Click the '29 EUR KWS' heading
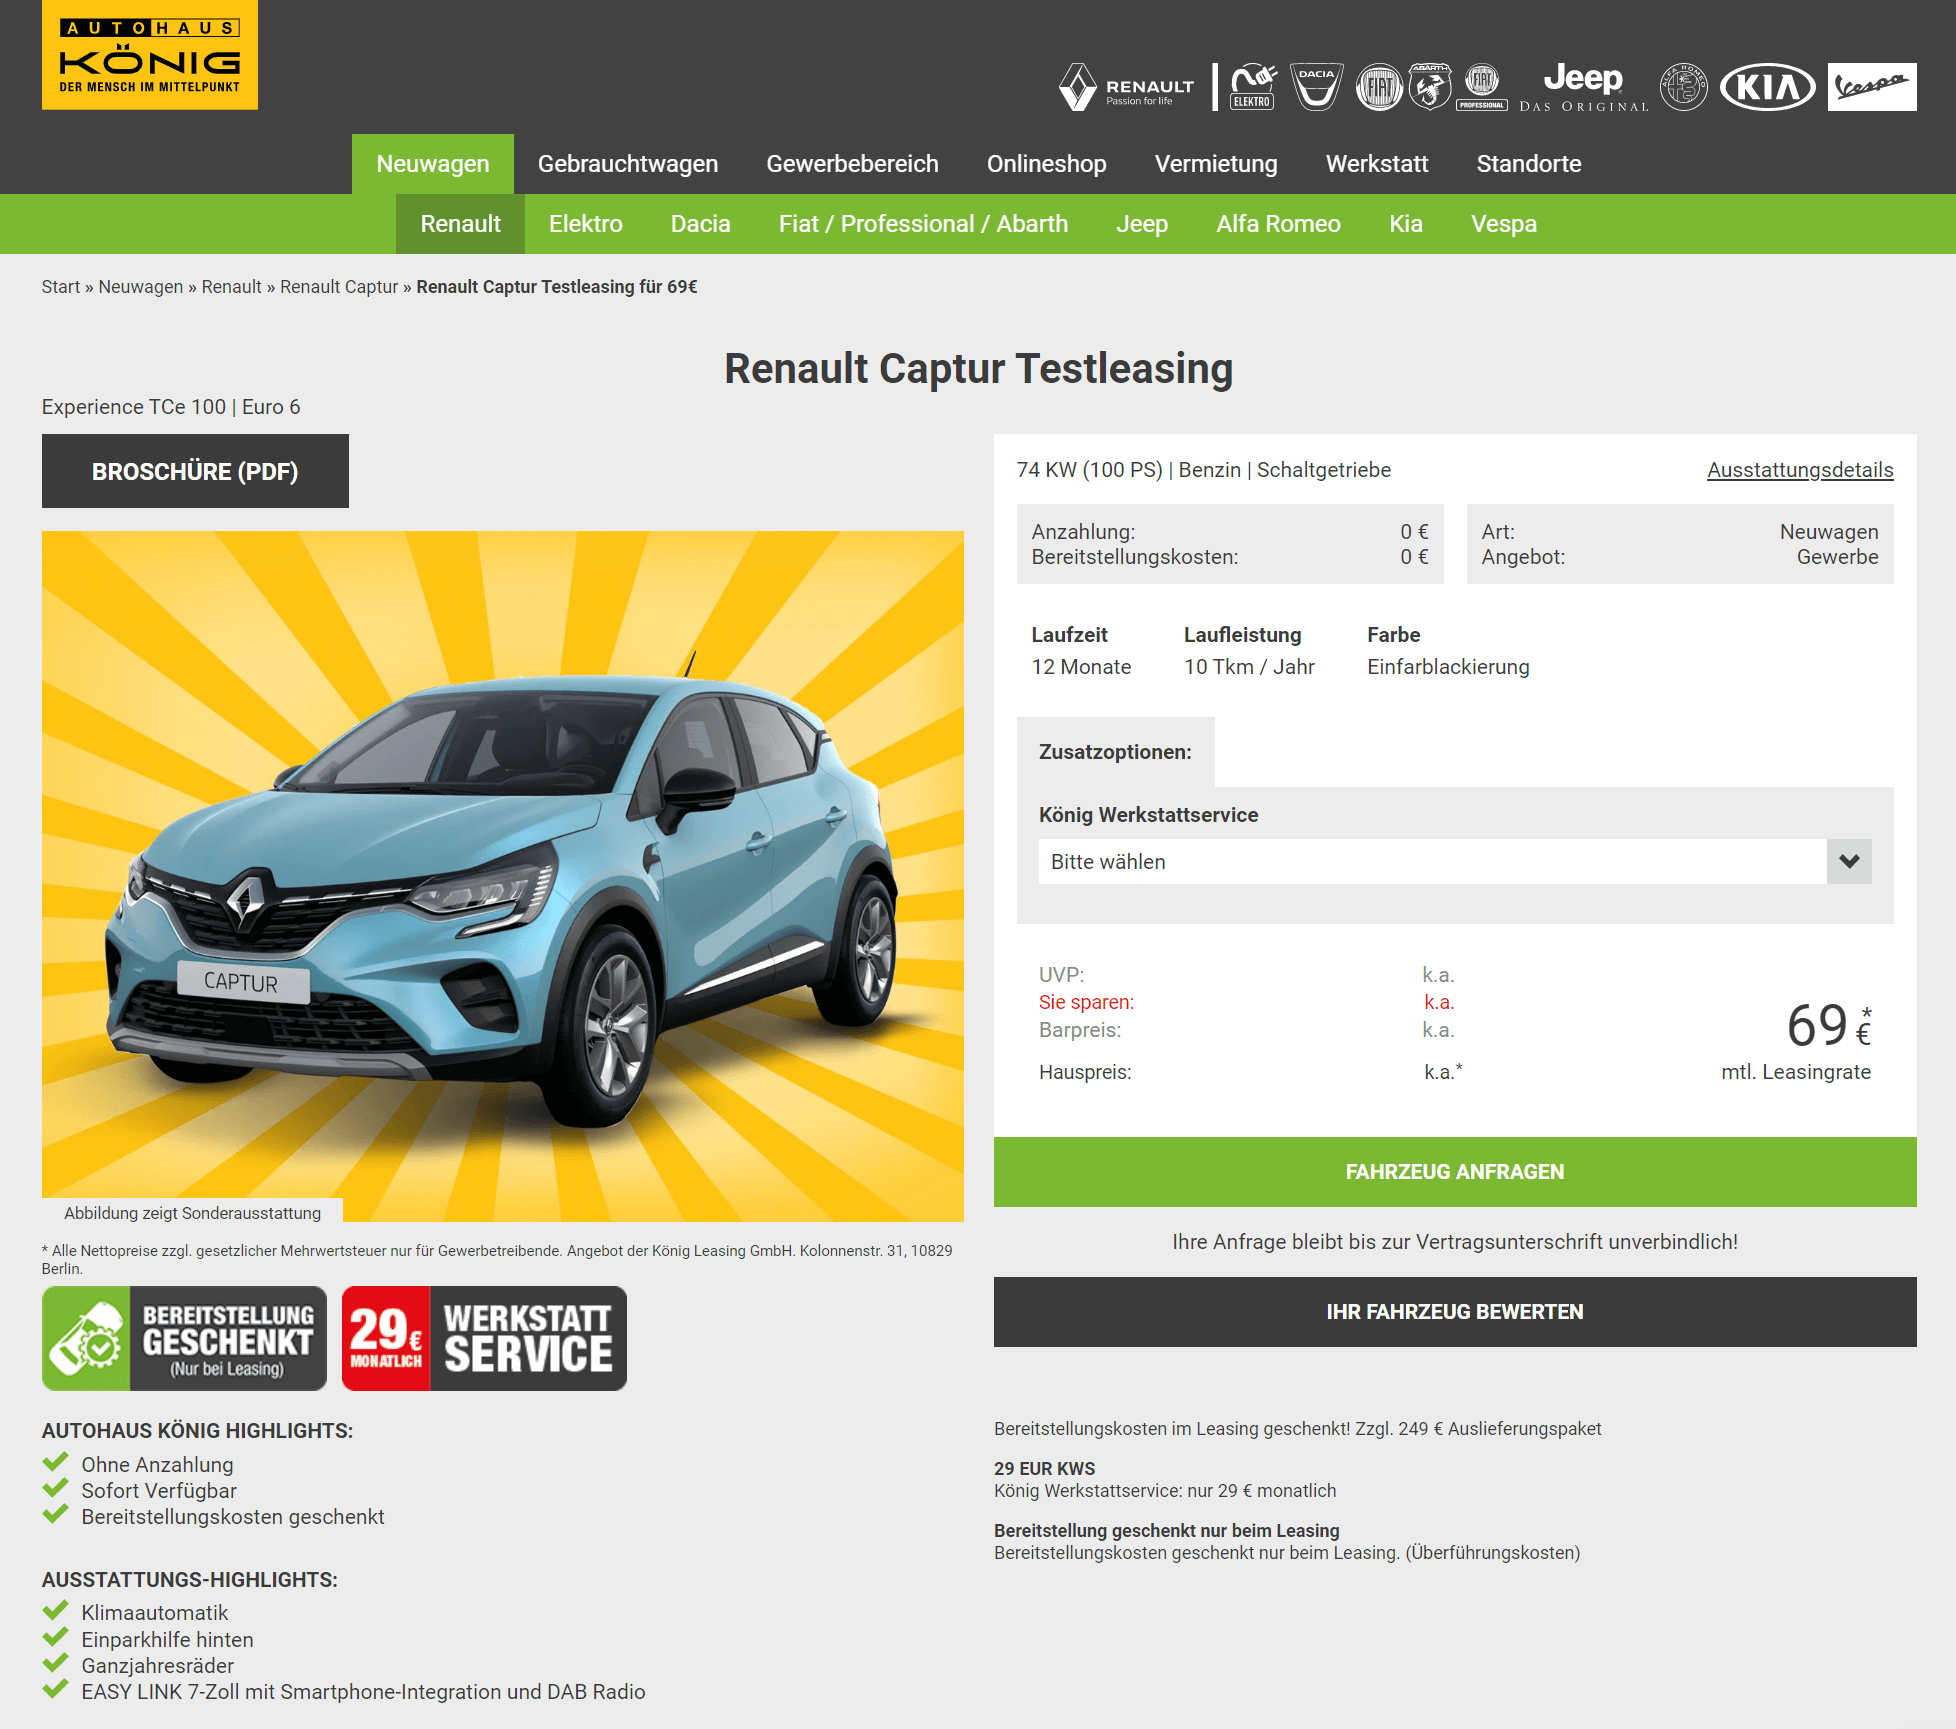This screenshot has width=1956, height=1729. coord(1045,1469)
